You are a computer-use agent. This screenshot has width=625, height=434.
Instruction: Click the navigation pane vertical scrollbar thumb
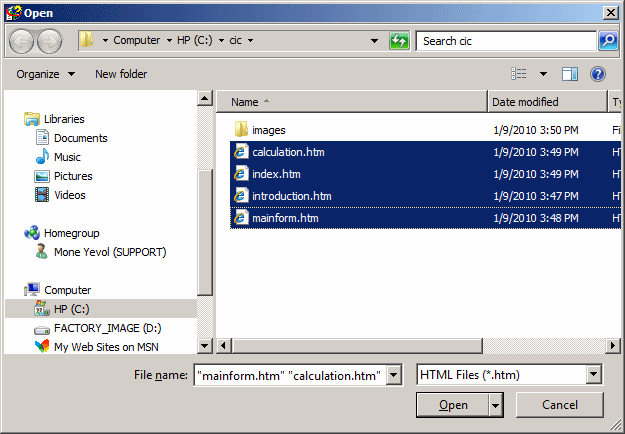coord(205,233)
